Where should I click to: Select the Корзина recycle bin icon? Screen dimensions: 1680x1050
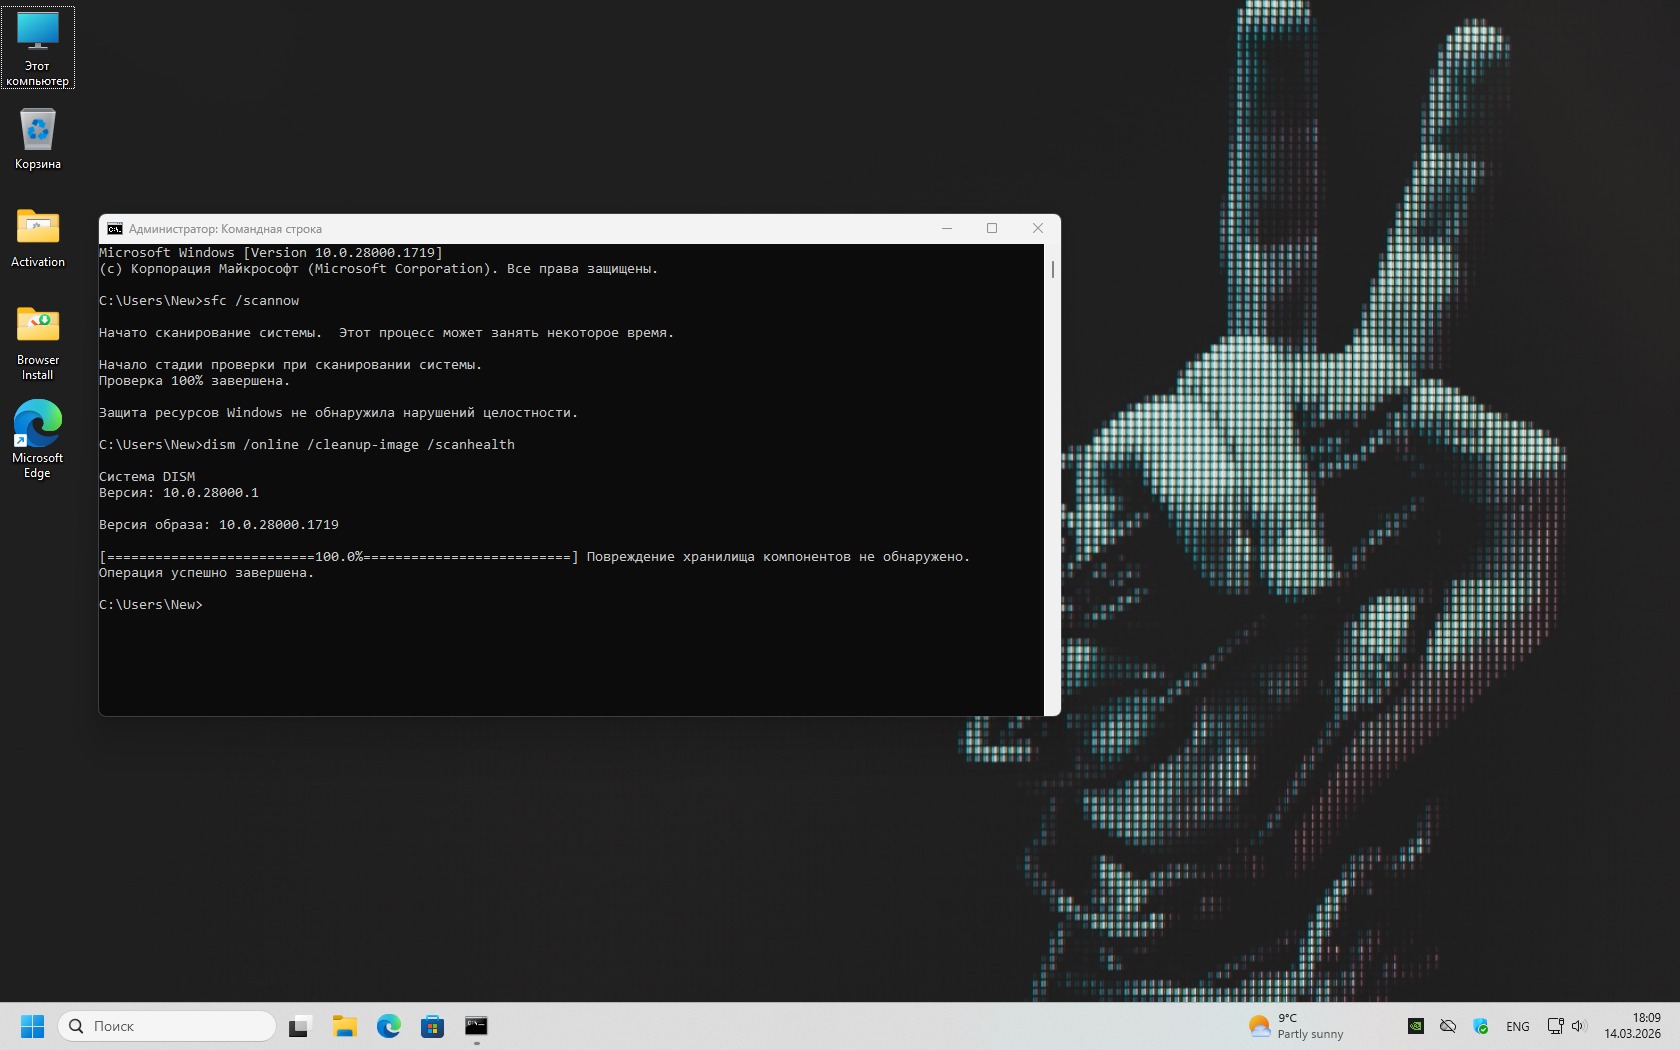click(x=38, y=139)
